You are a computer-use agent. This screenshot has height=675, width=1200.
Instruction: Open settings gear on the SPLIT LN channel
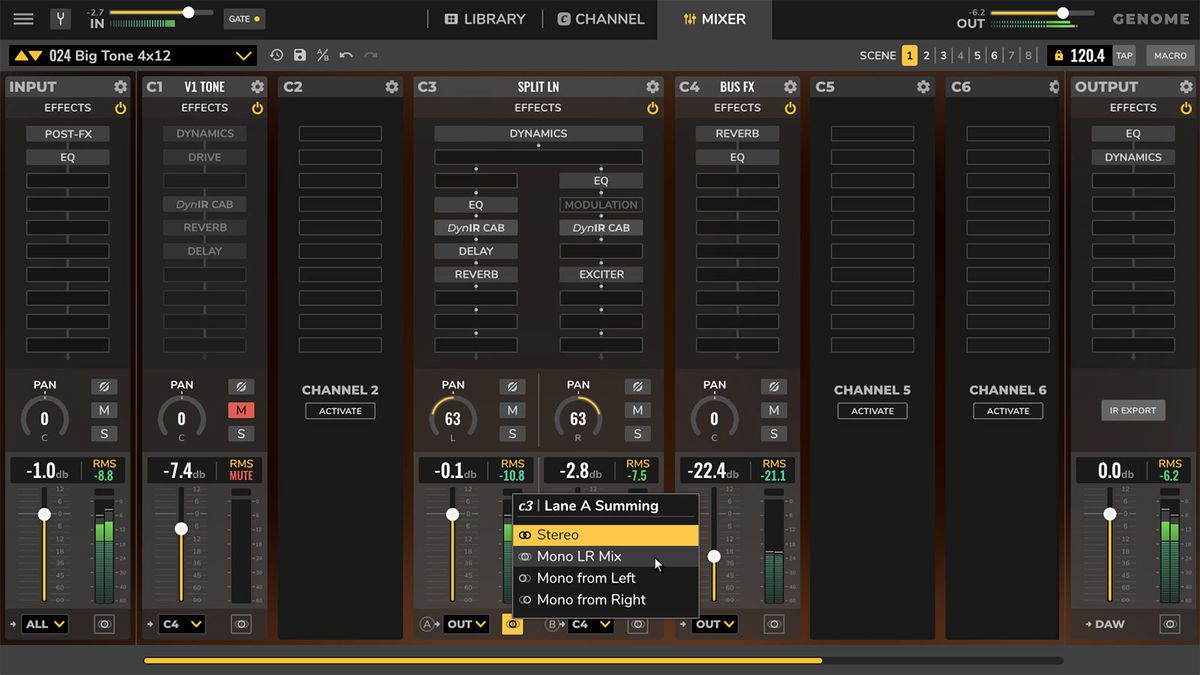[x=651, y=87]
